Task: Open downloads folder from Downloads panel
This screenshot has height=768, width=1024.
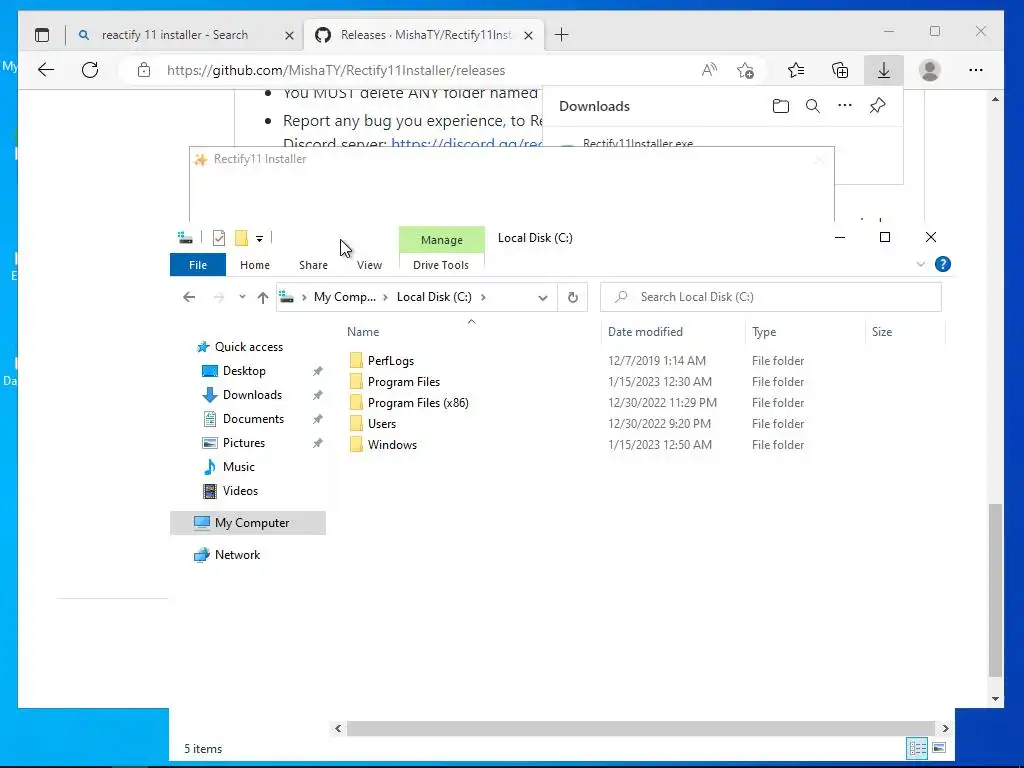Action: click(x=780, y=106)
